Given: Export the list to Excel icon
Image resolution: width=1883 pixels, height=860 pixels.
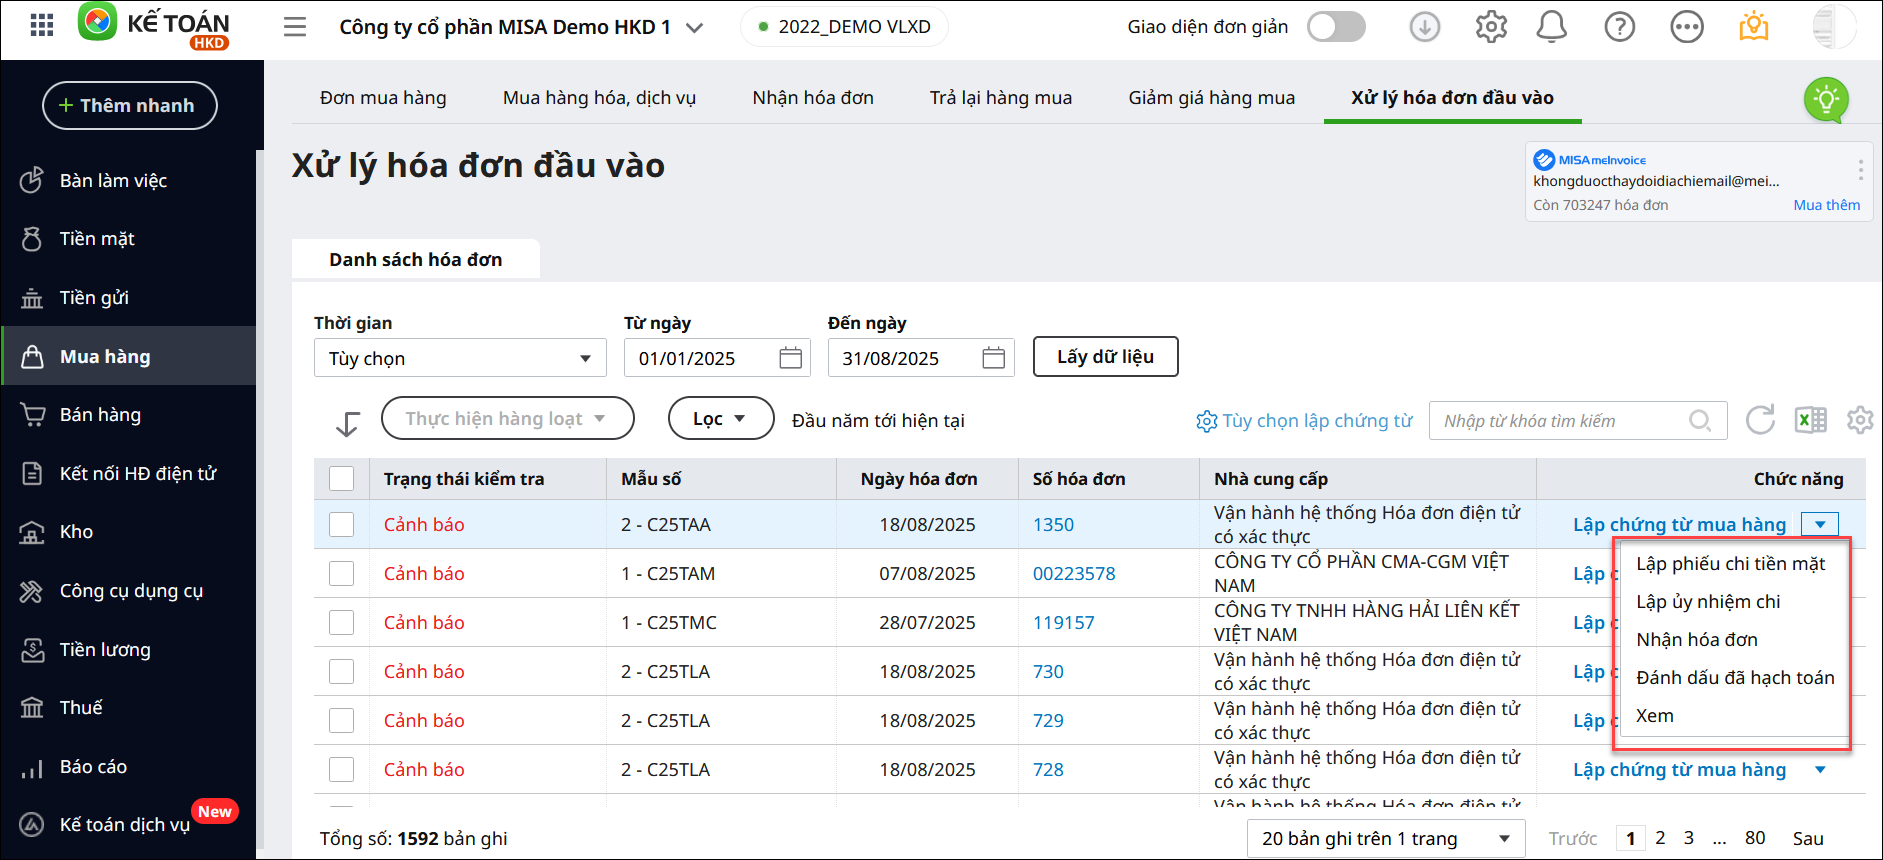Looking at the screenshot, I should point(1811,420).
